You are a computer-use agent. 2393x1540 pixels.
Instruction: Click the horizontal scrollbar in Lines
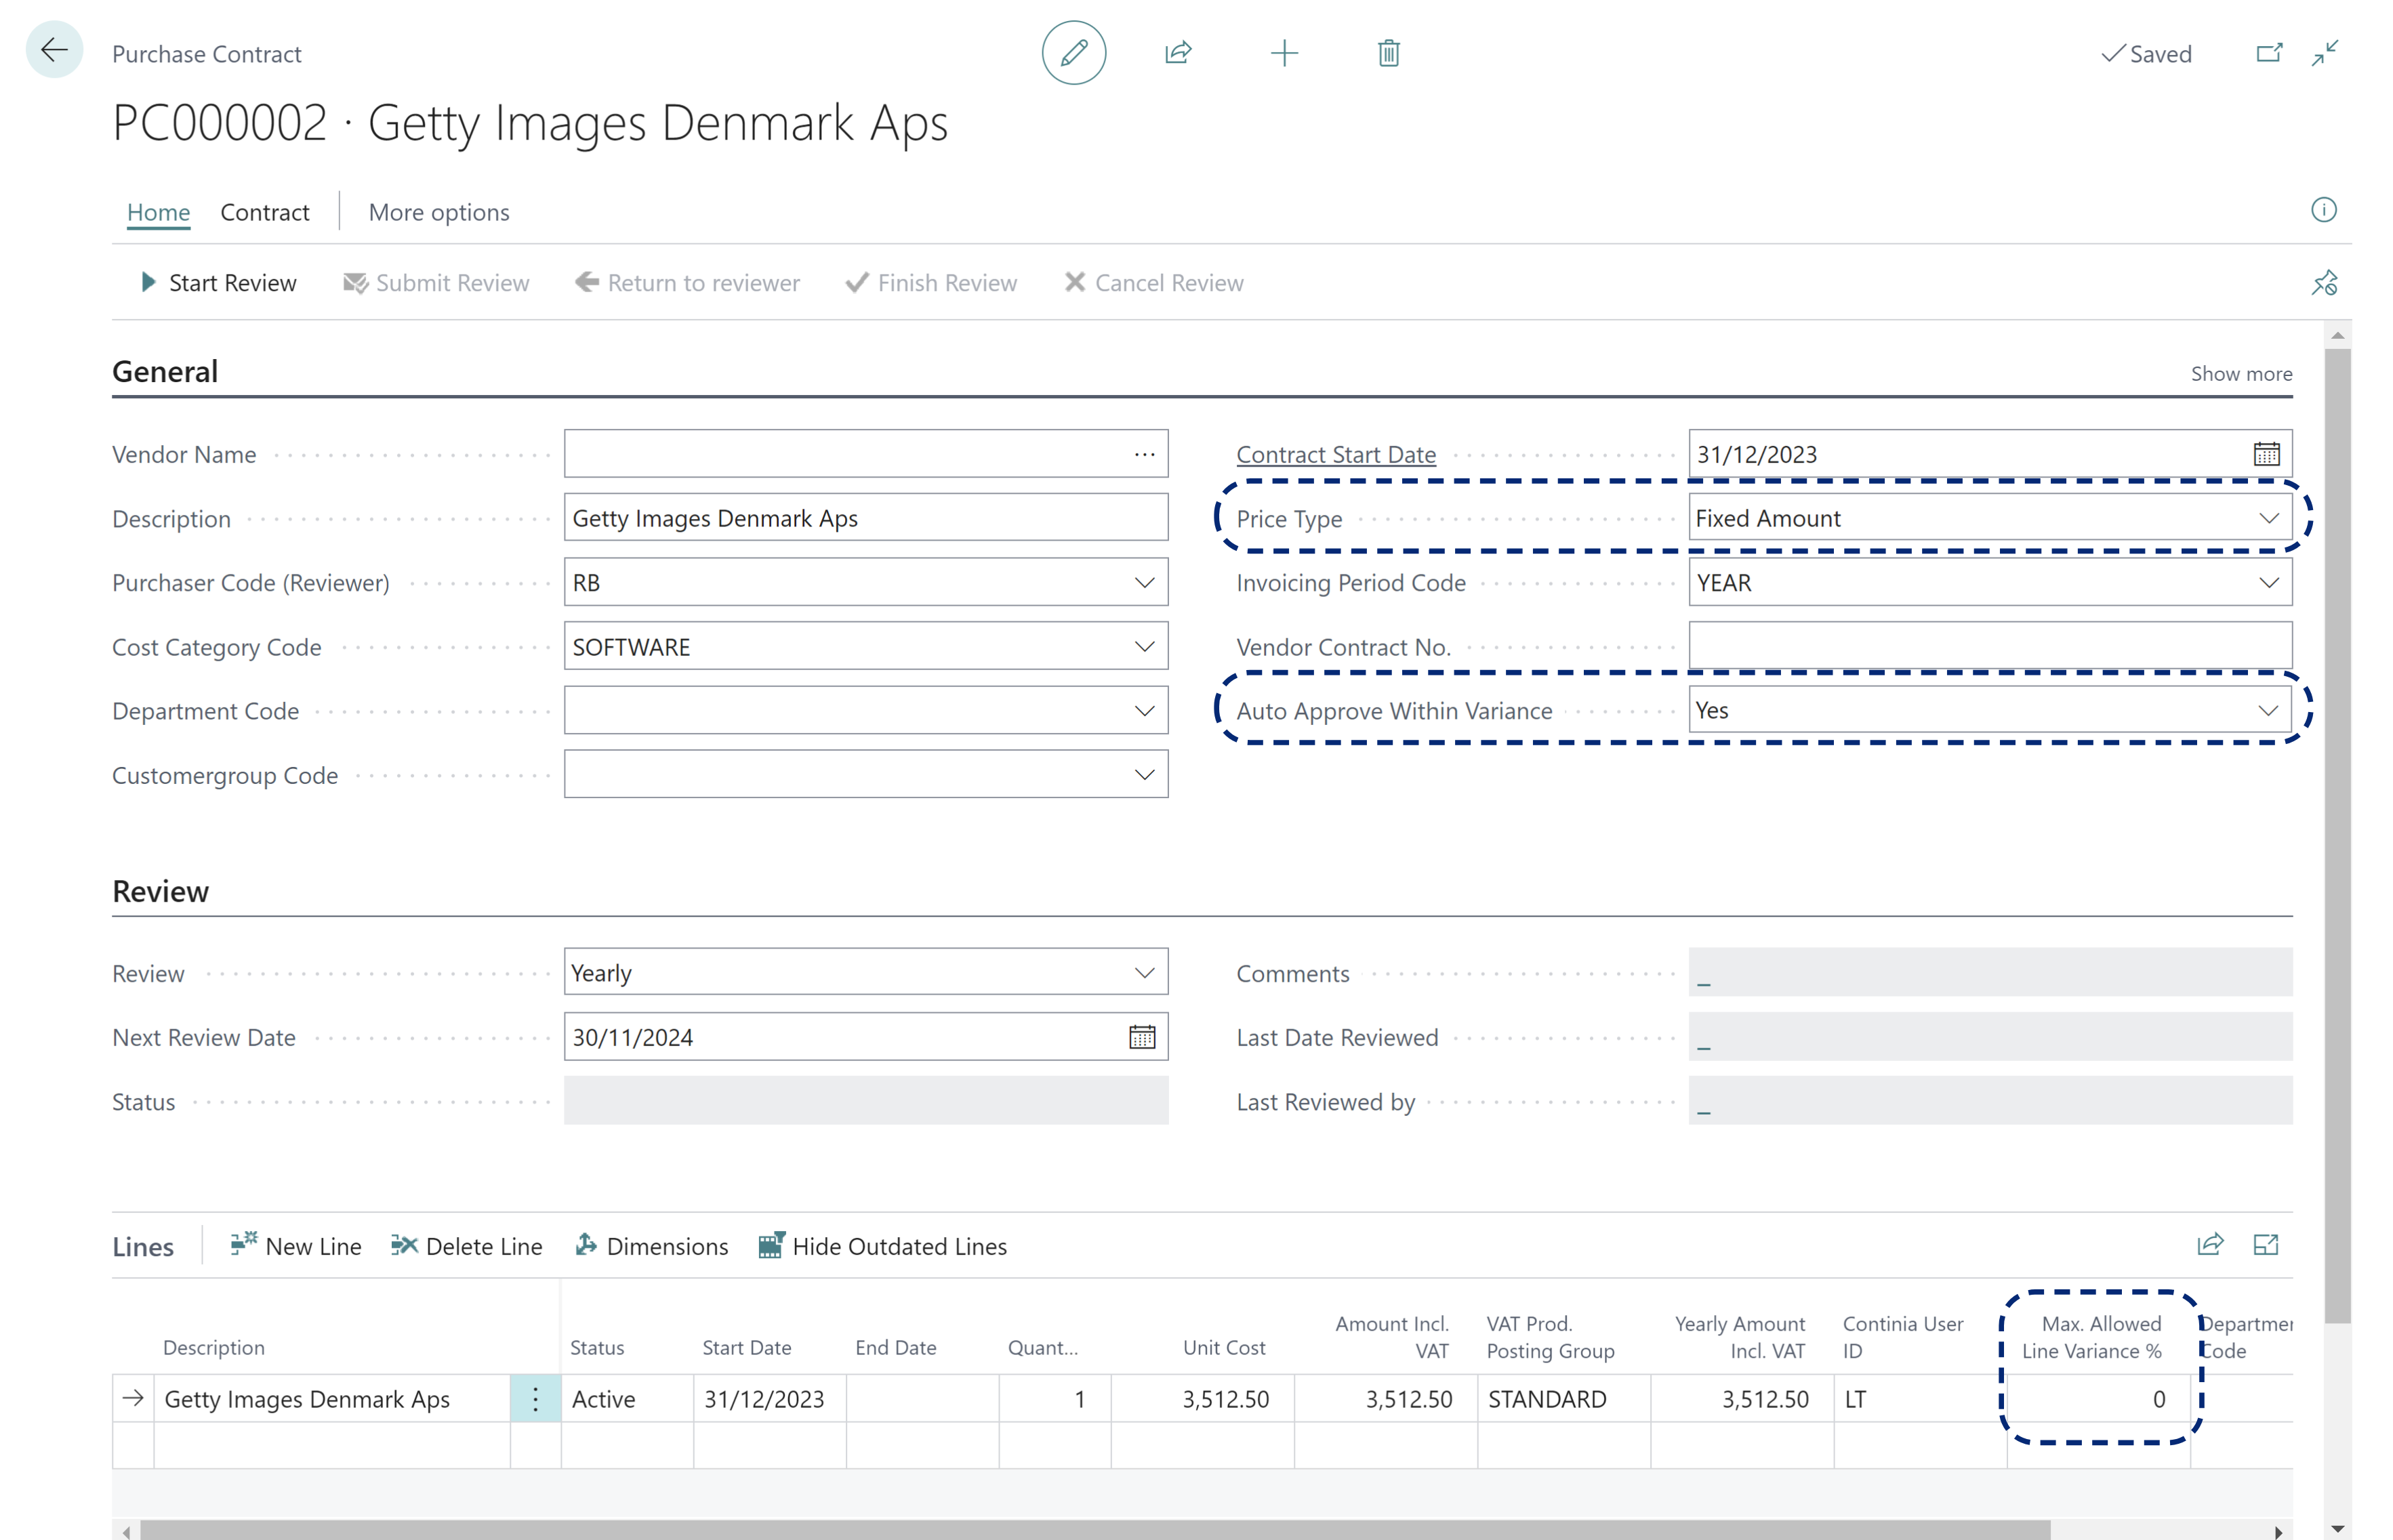pyautogui.click(x=1095, y=1530)
